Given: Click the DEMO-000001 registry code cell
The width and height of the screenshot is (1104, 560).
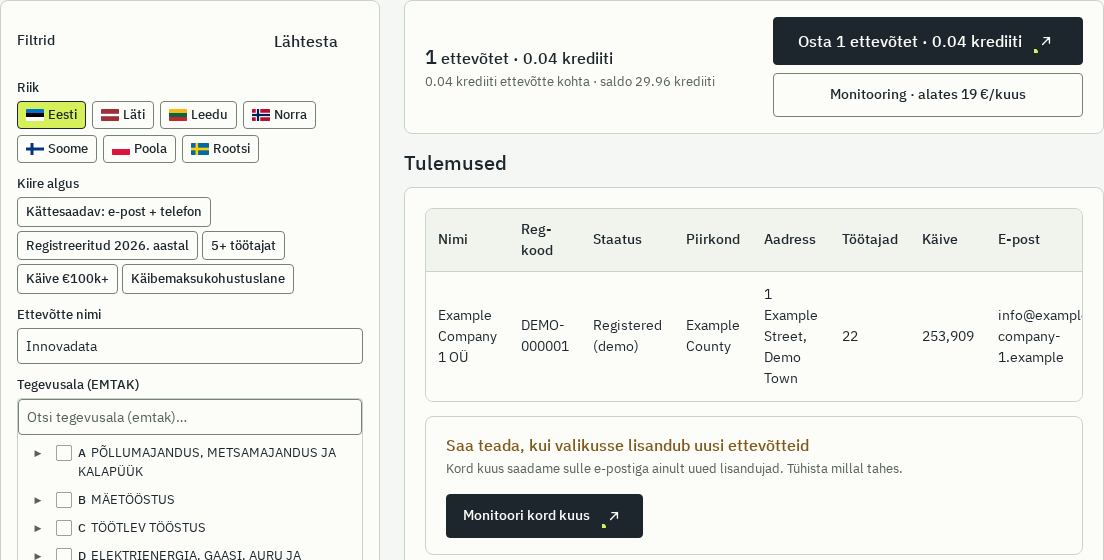Looking at the screenshot, I should pyautogui.click(x=545, y=336).
